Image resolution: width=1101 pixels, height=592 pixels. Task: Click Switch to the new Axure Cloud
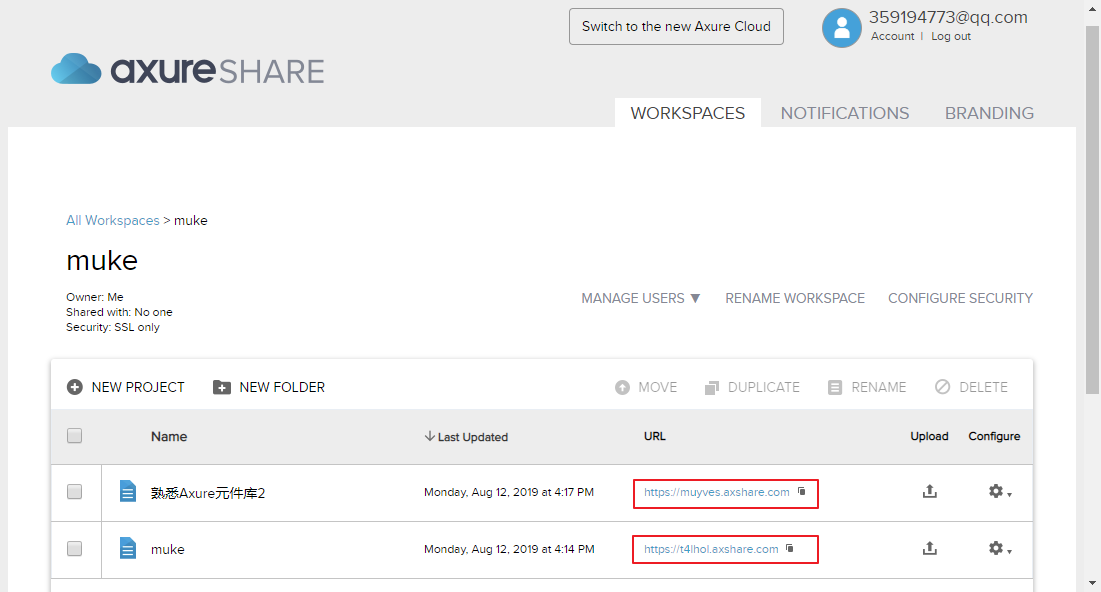pos(676,27)
